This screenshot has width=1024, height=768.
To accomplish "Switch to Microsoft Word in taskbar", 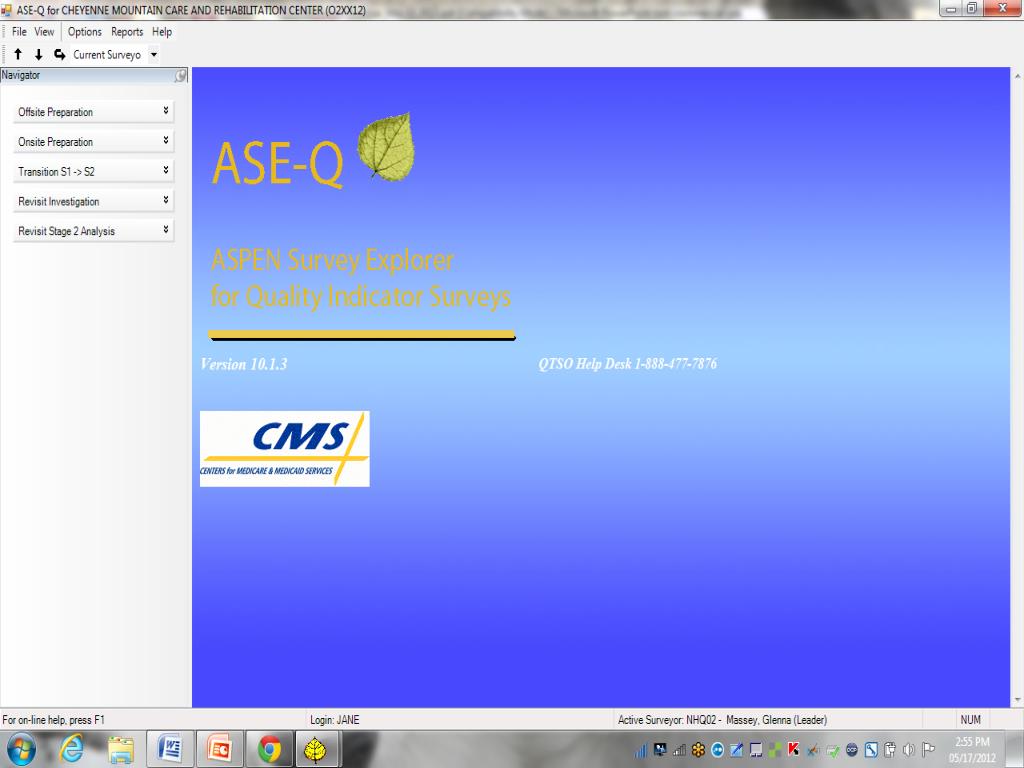I will [x=170, y=749].
